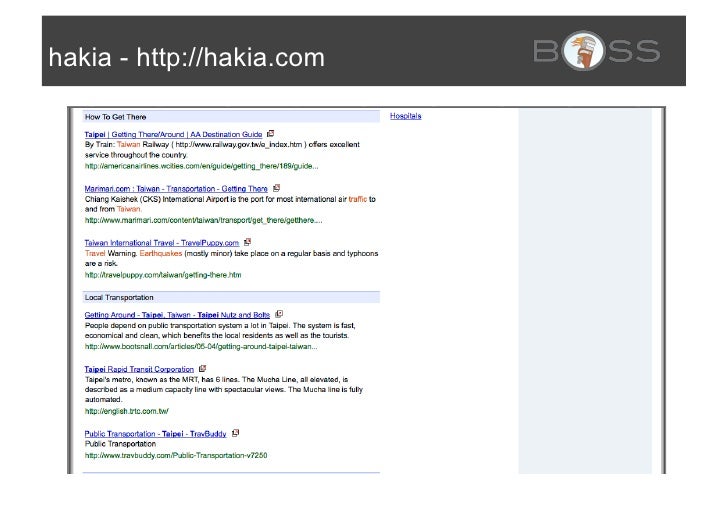
Task: Click the 'Local Transportation' section header
Action: click(x=231, y=297)
